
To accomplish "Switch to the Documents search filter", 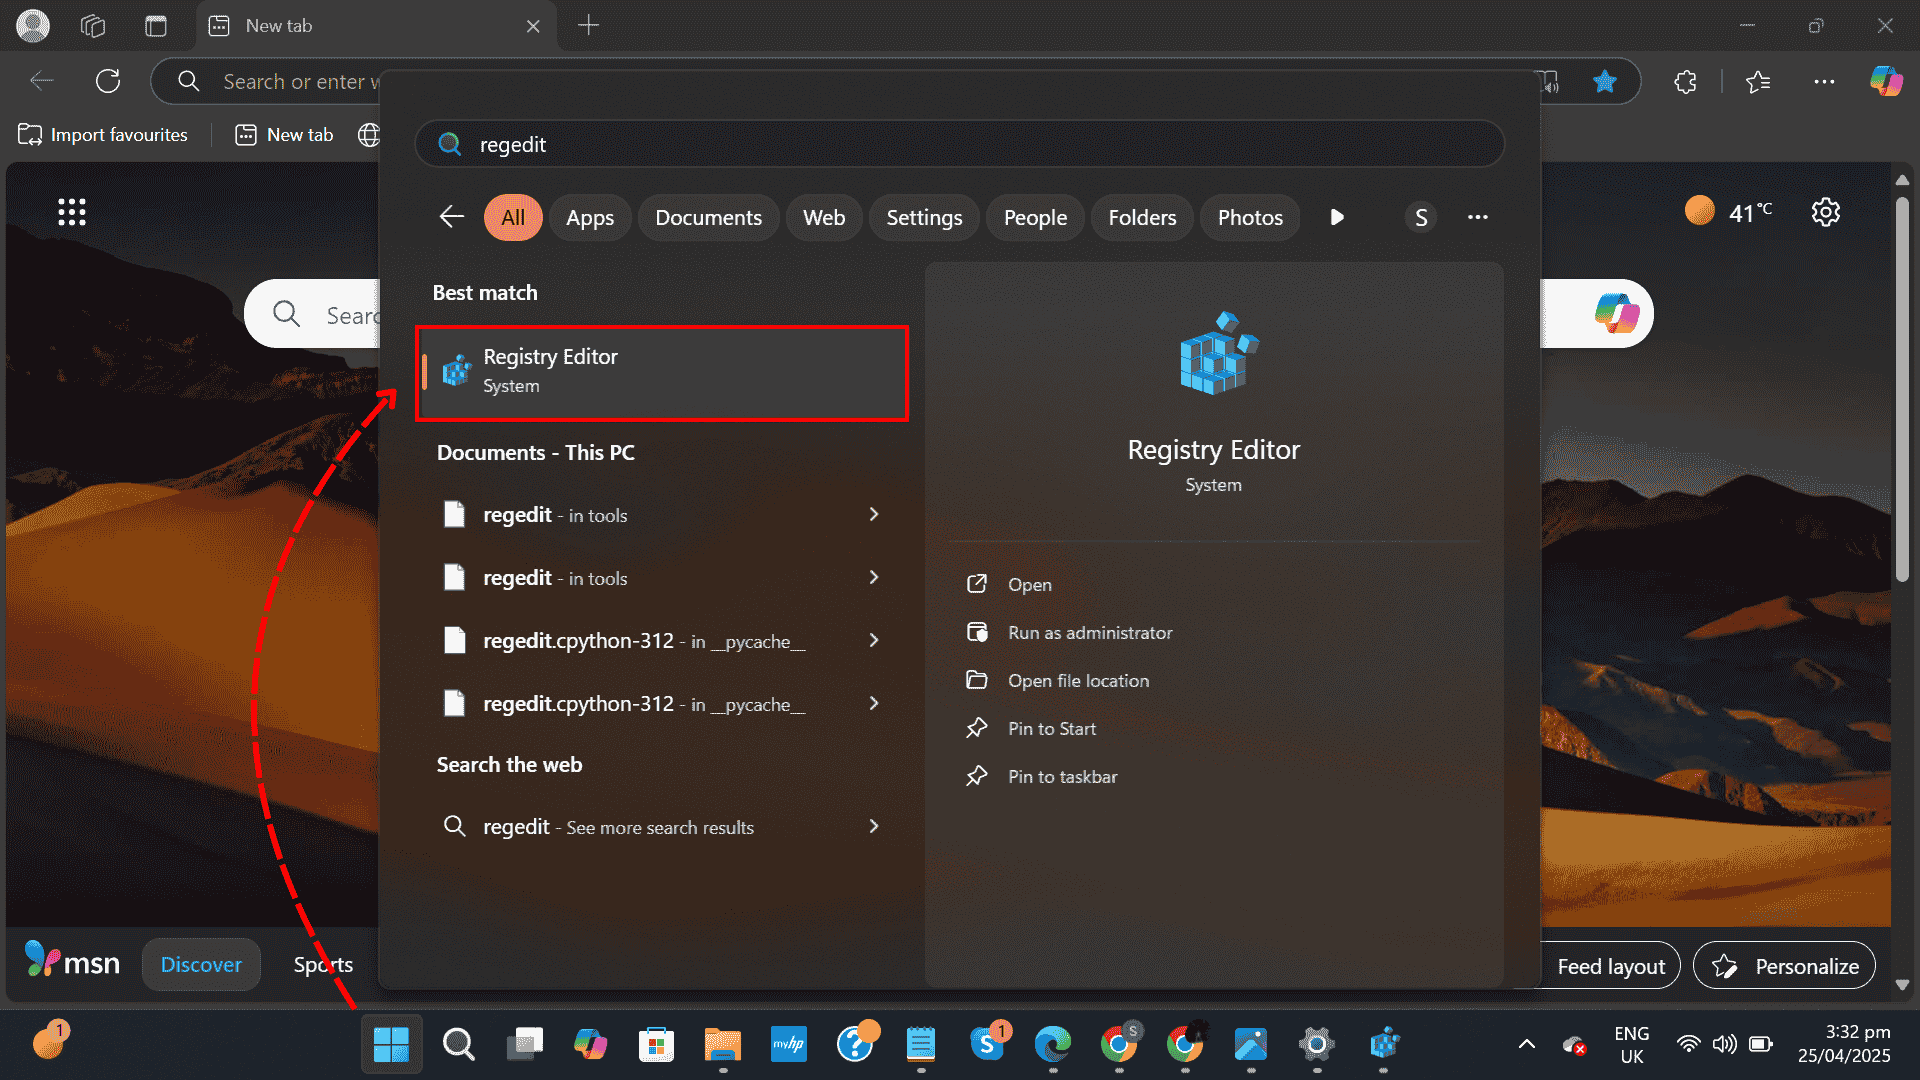I will pyautogui.click(x=708, y=217).
